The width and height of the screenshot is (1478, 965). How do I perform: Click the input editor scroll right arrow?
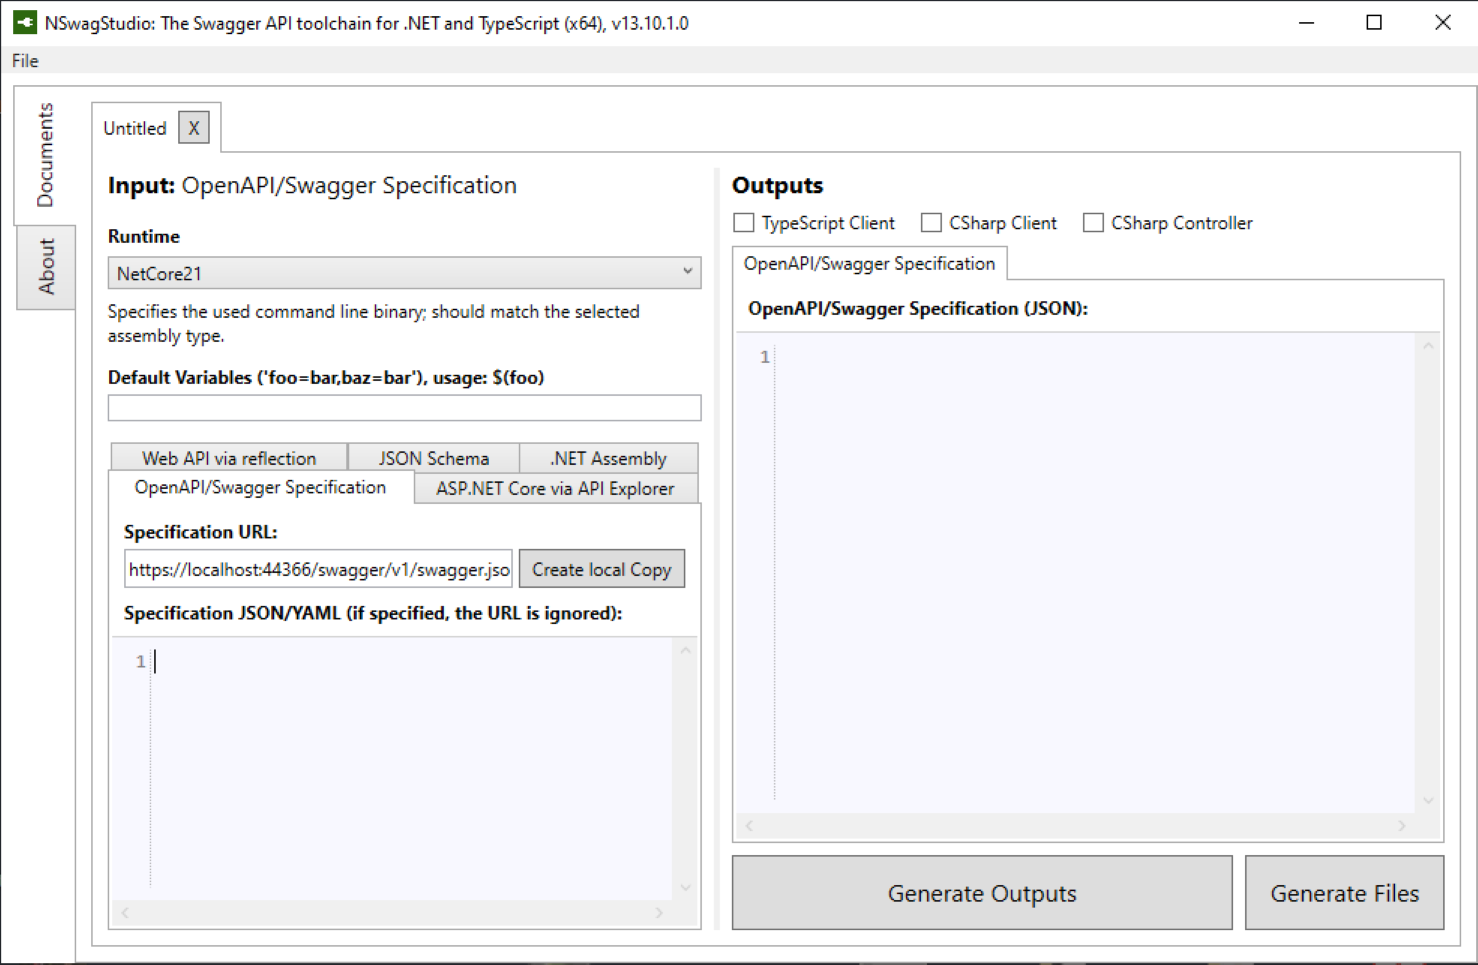pyautogui.click(x=659, y=912)
